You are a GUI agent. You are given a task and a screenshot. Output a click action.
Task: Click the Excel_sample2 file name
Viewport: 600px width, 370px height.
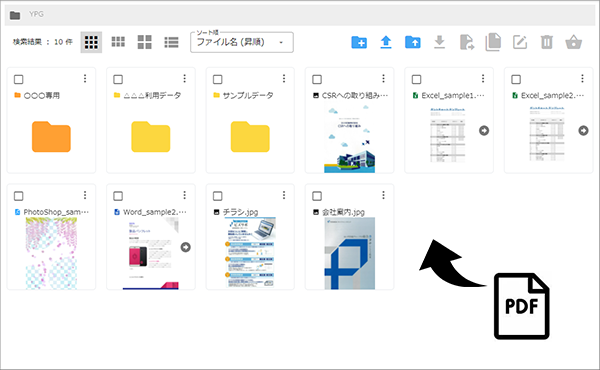click(x=552, y=96)
